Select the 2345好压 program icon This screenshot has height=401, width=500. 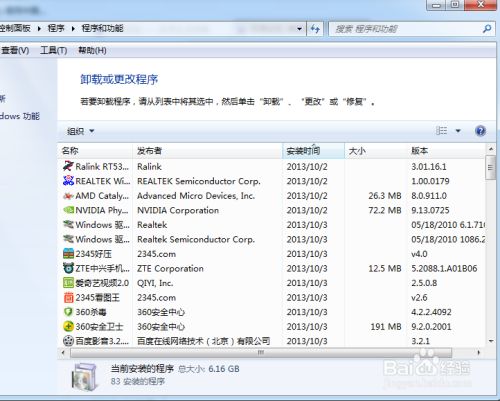[x=68, y=254]
